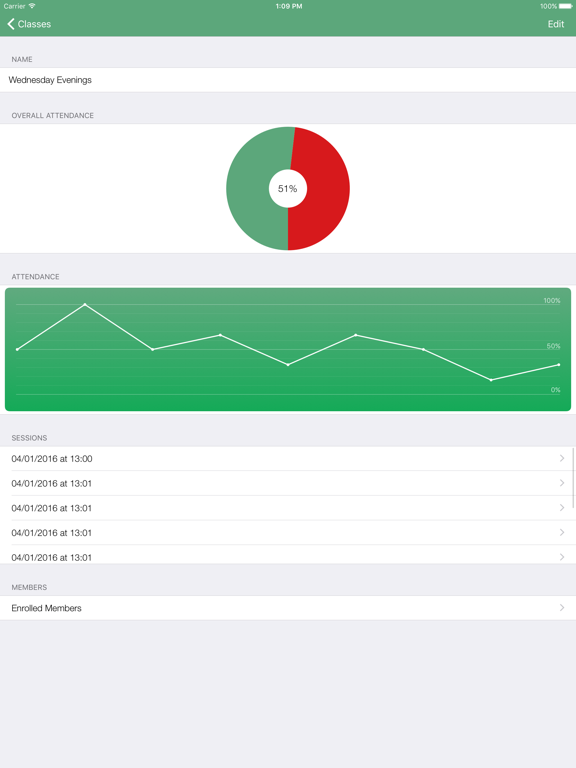
Task: Tap the chevron on Enrolled Members row
Action: click(562, 608)
